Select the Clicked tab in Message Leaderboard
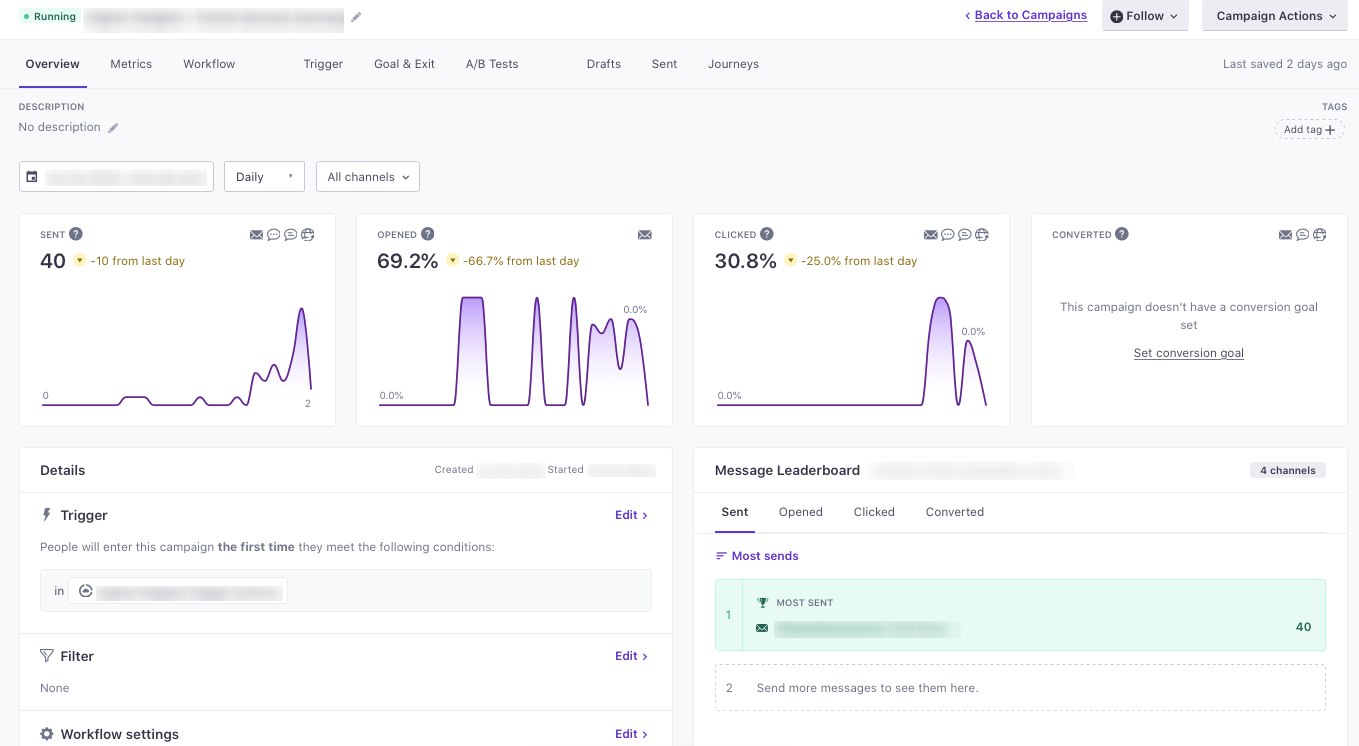Screen dimensions: 1359x746 click(x=874, y=512)
